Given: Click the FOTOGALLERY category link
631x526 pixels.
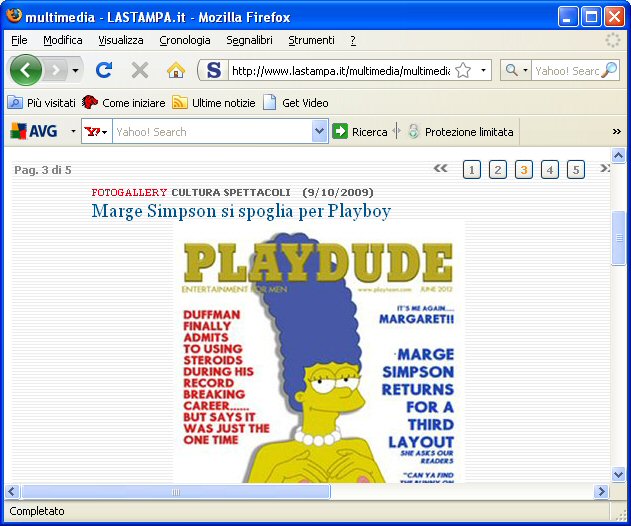Looking at the screenshot, I should pos(129,192).
